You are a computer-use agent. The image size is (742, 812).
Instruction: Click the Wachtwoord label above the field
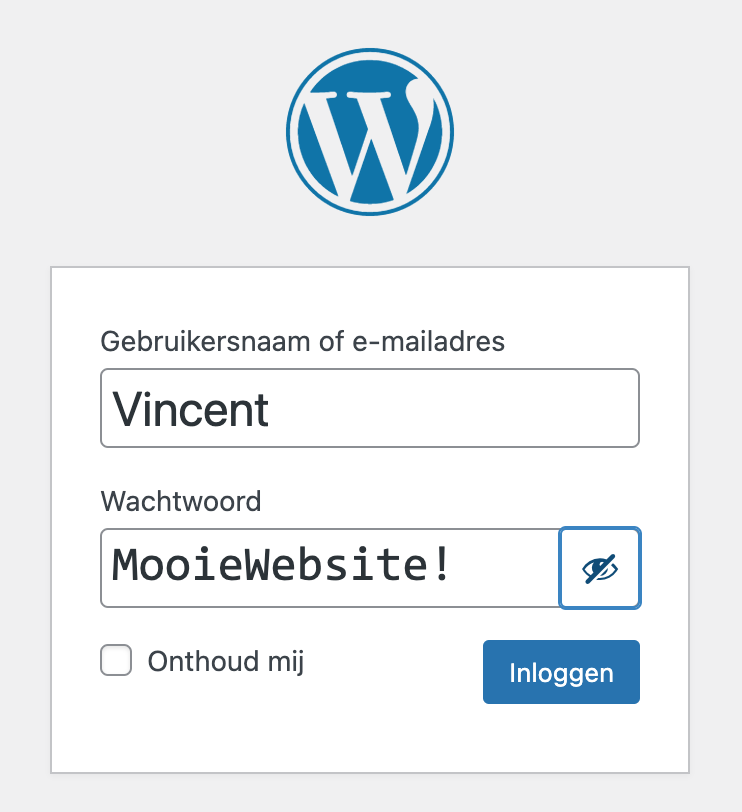point(181,500)
